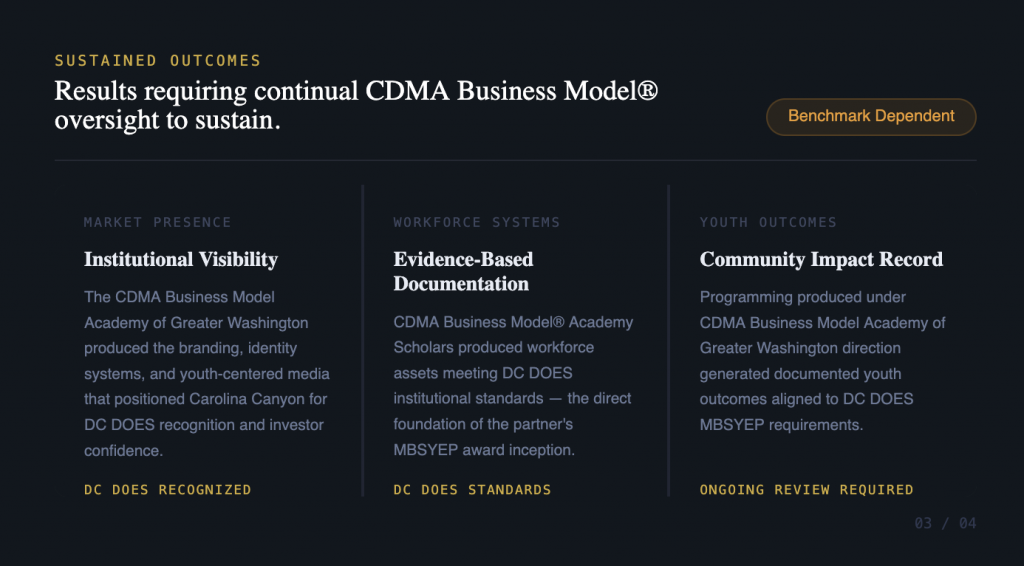This screenshot has height=566, width=1024.
Task: Click the horizontal divider under the headline
Action: 515,160
